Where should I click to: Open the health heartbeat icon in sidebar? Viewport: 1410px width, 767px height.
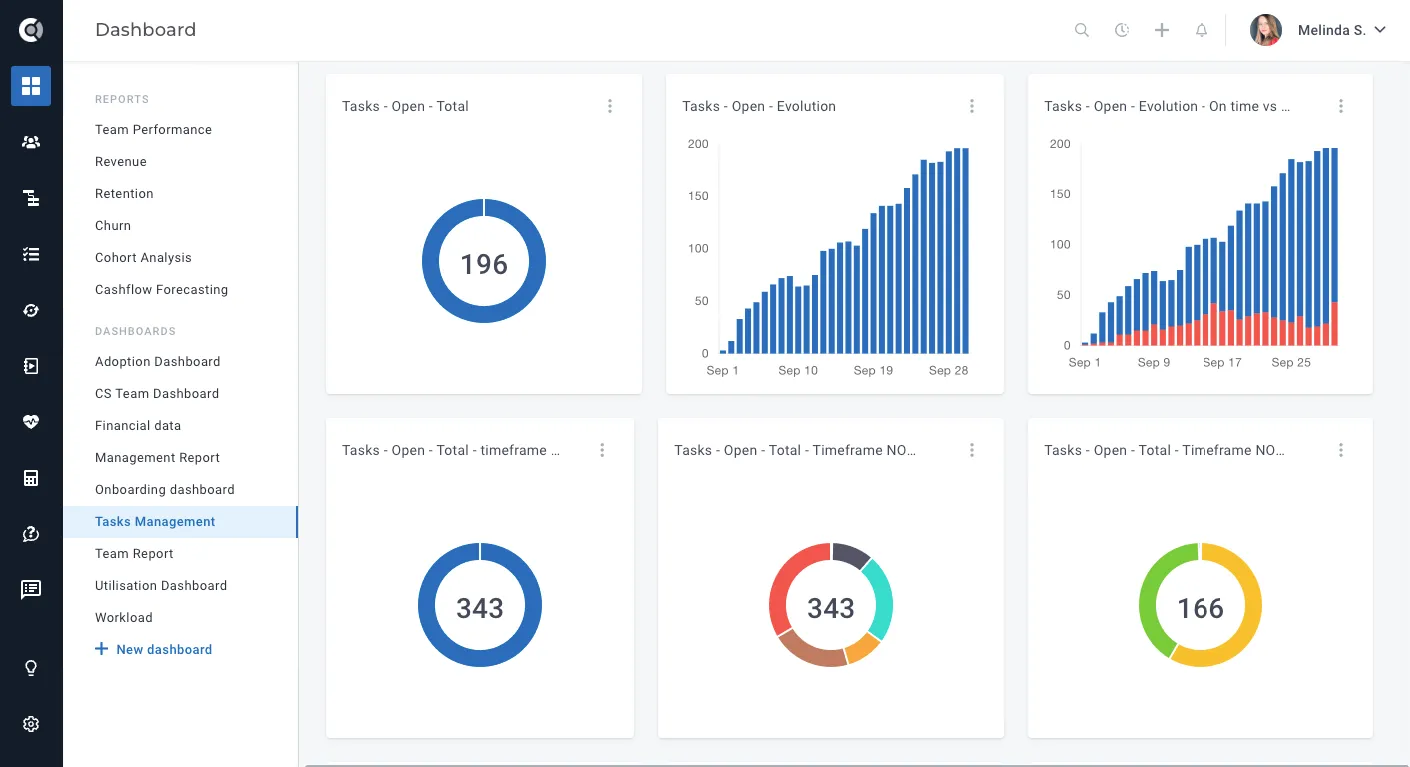coord(31,422)
